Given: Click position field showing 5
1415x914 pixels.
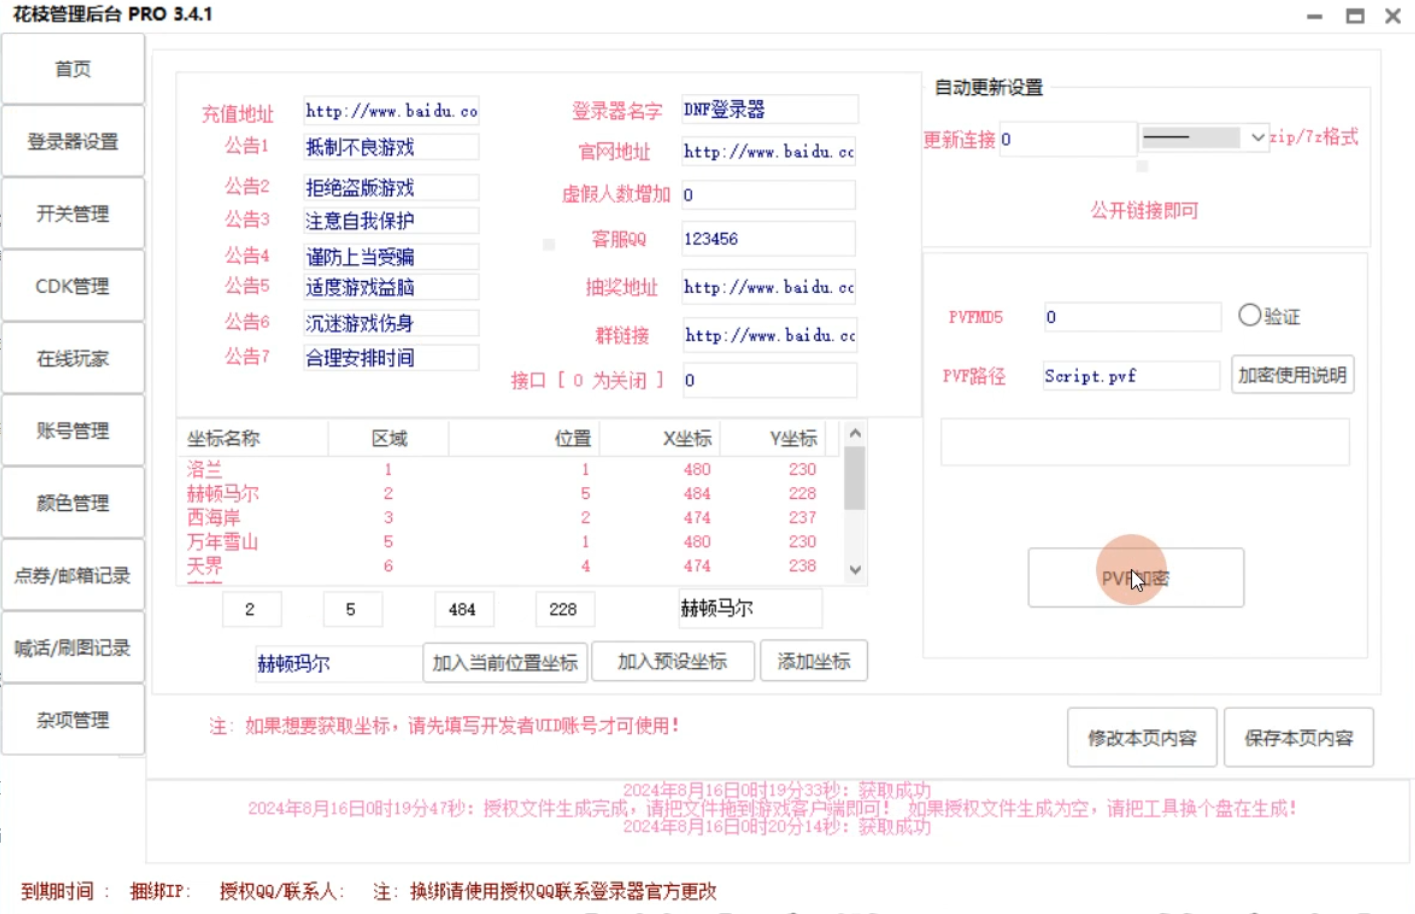Looking at the screenshot, I should pos(353,609).
